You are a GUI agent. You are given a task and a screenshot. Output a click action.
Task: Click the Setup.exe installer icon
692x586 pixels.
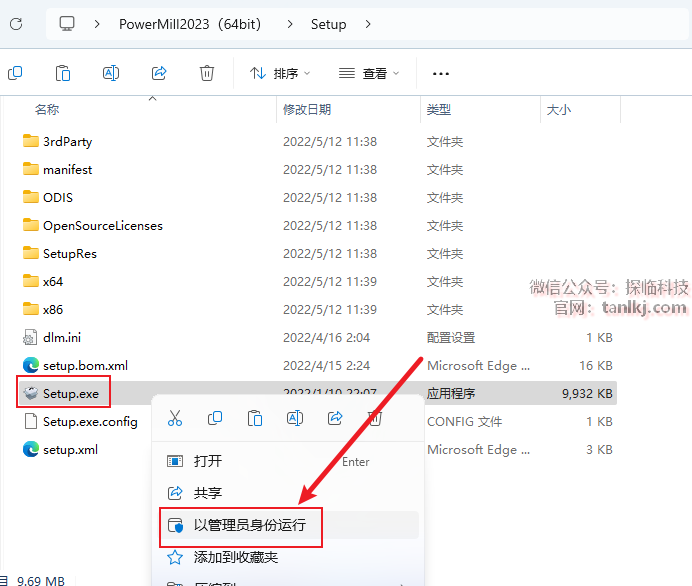coord(30,393)
